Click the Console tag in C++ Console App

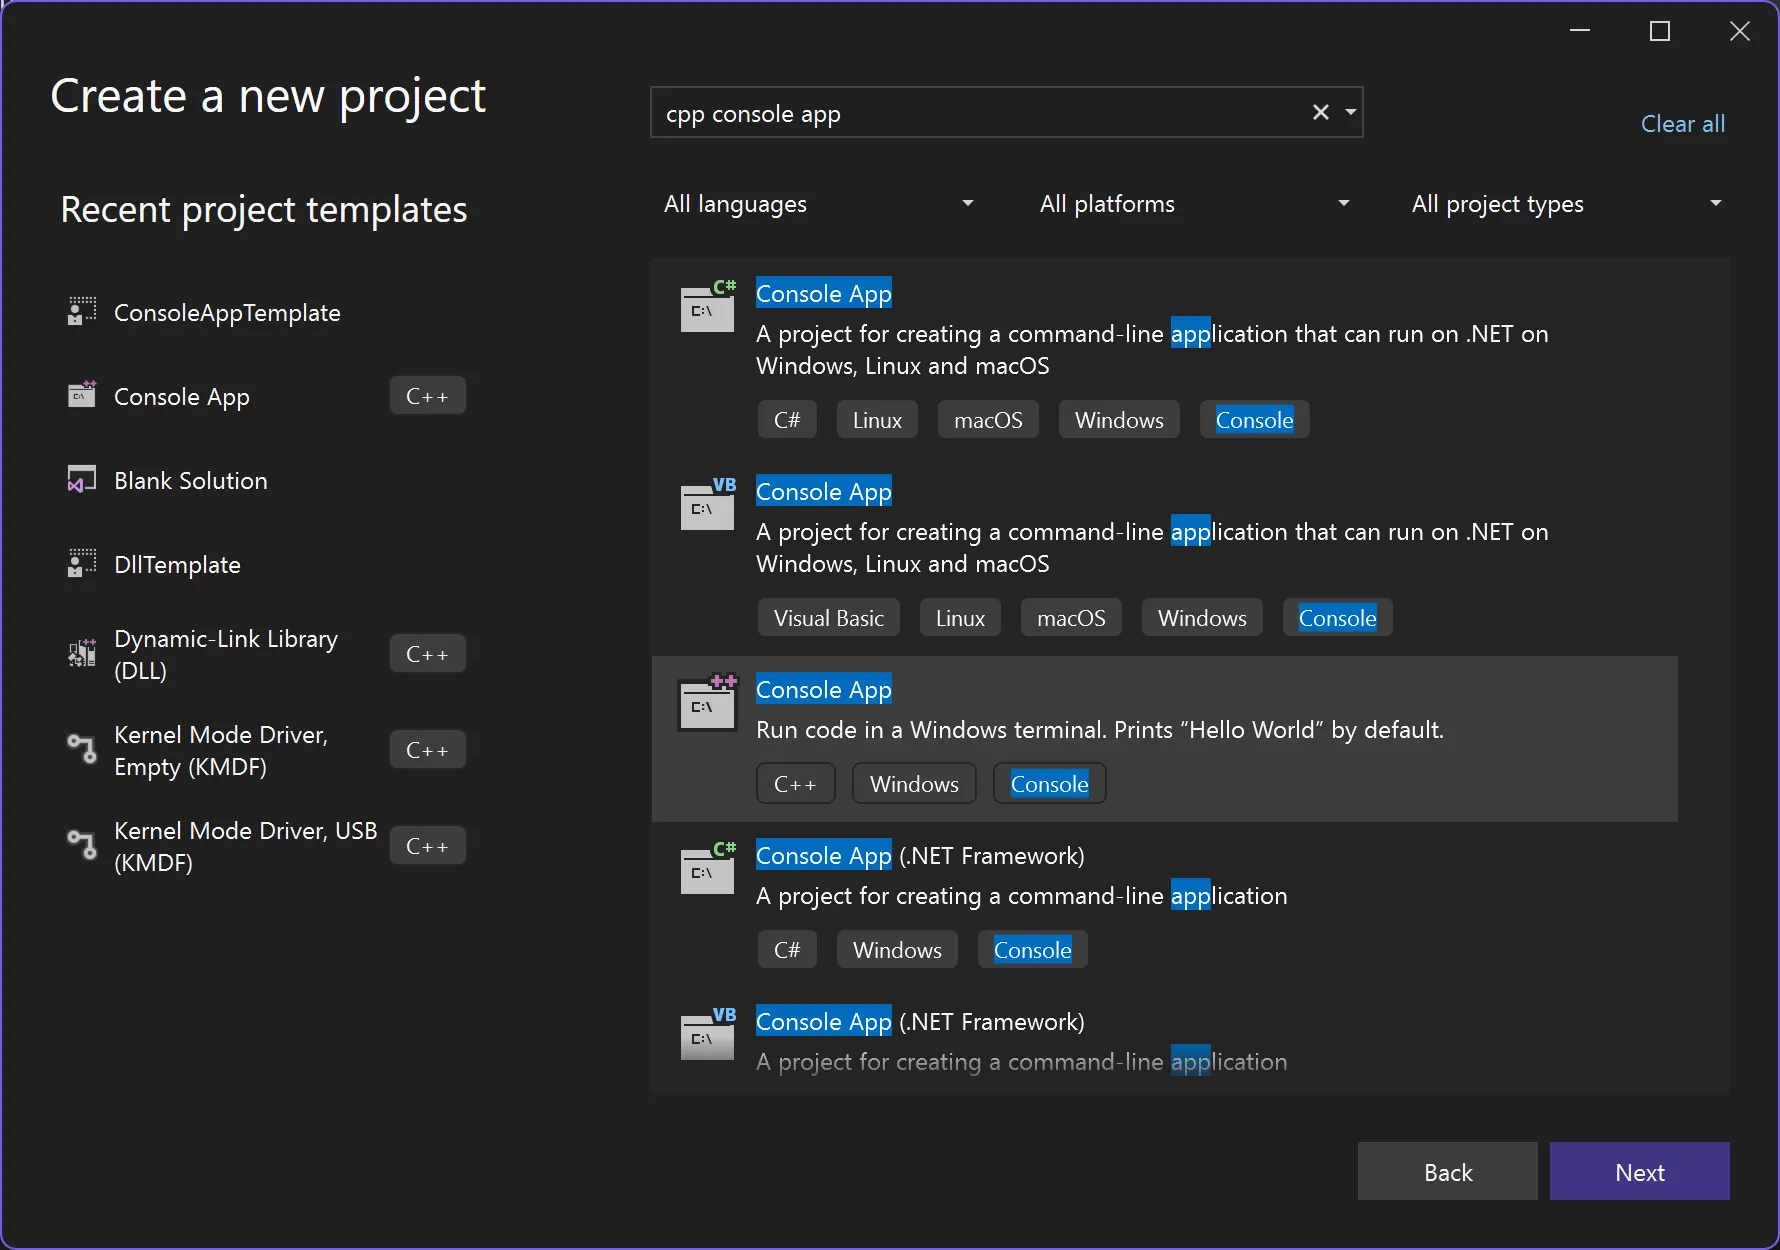(x=1049, y=784)
